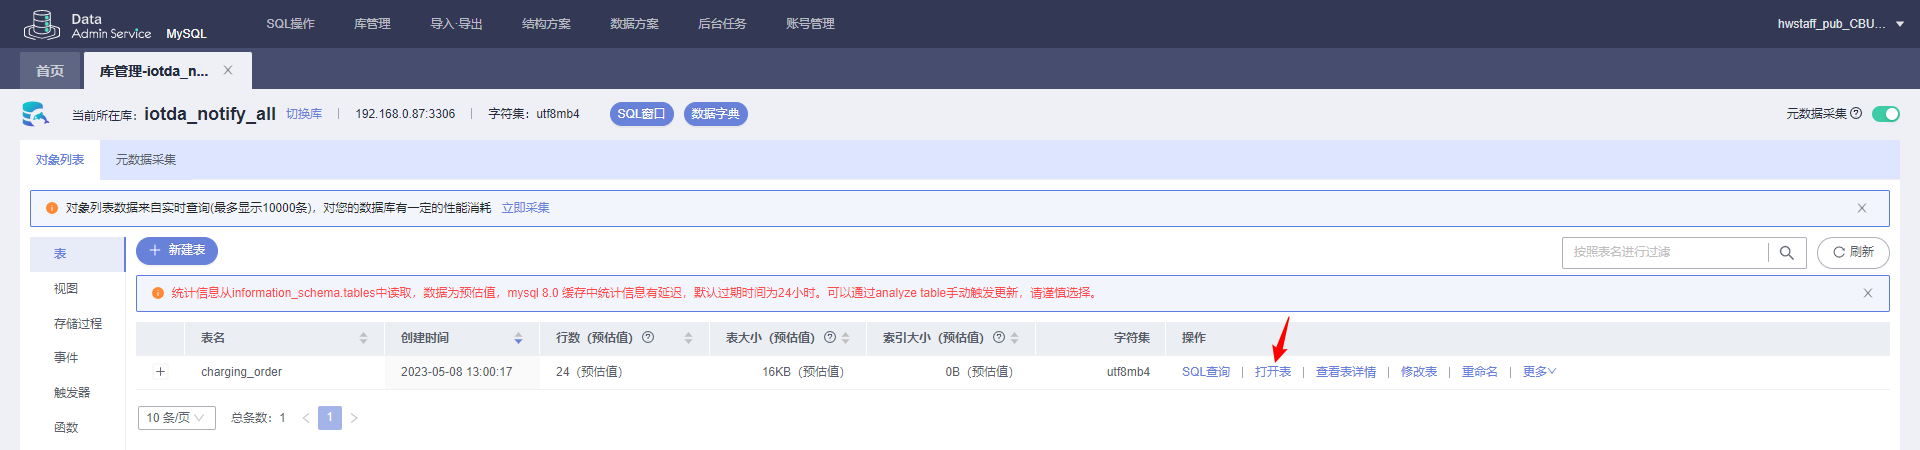Screen dimensions: 1920x450
Task: Open the 后台任务 menu
Action: coord(722,24)
